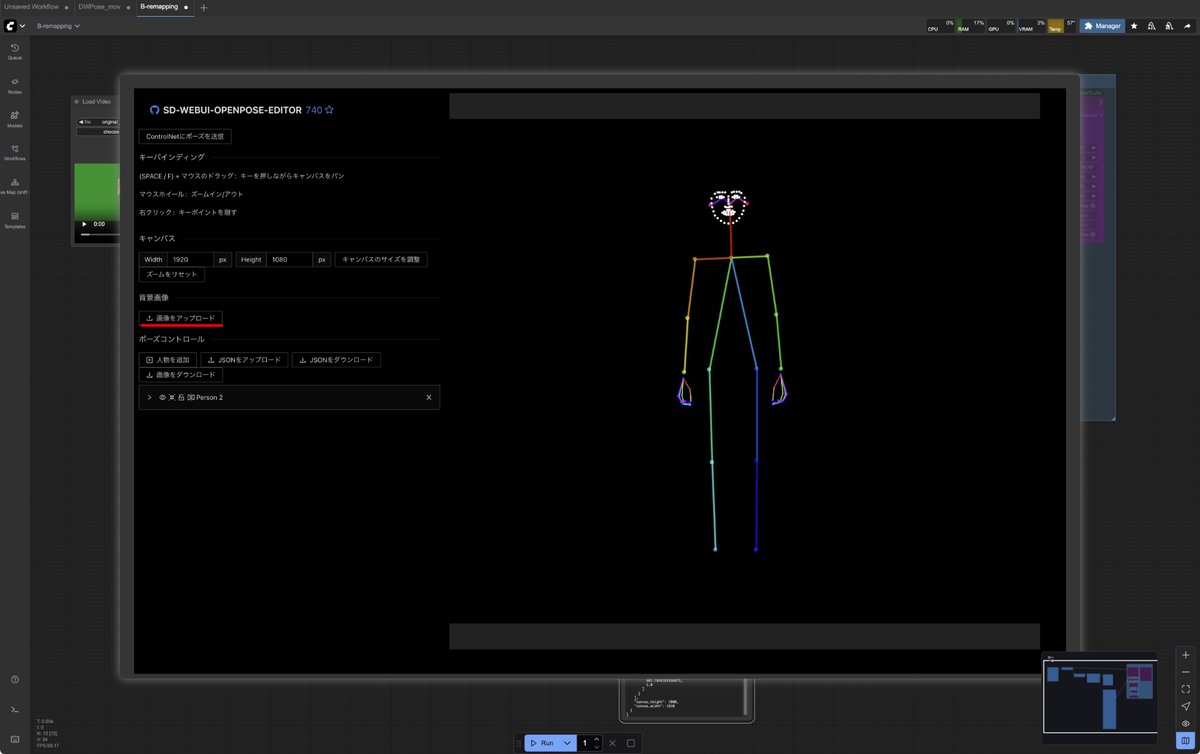Screen dimensions: 1200x754
Task: Click the ControlNetにポーズを送信 button
Action: click(185, 135)
